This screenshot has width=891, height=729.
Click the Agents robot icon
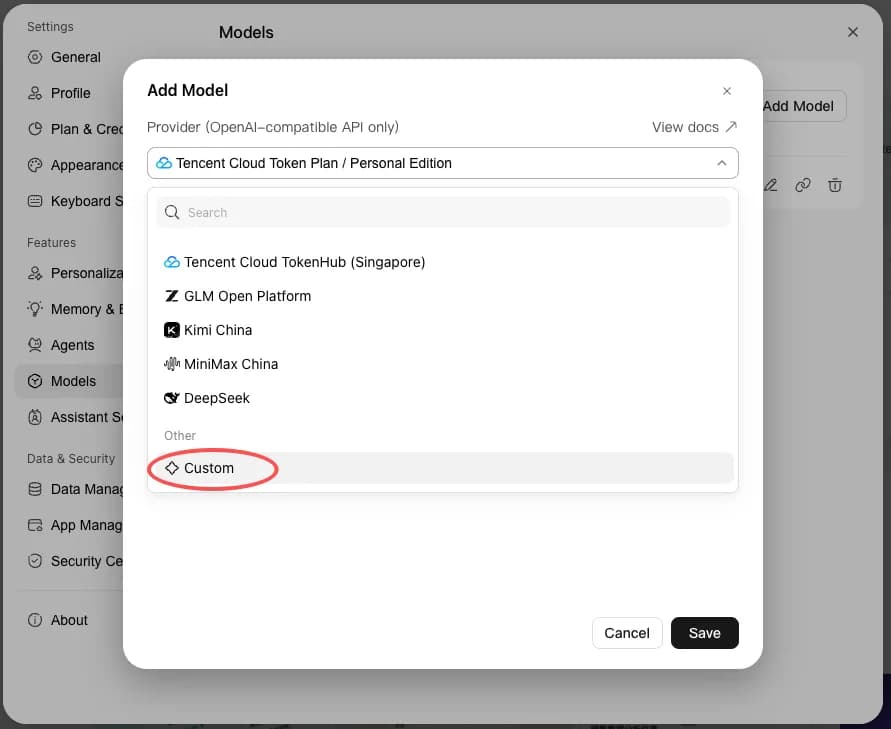point(35,345)
